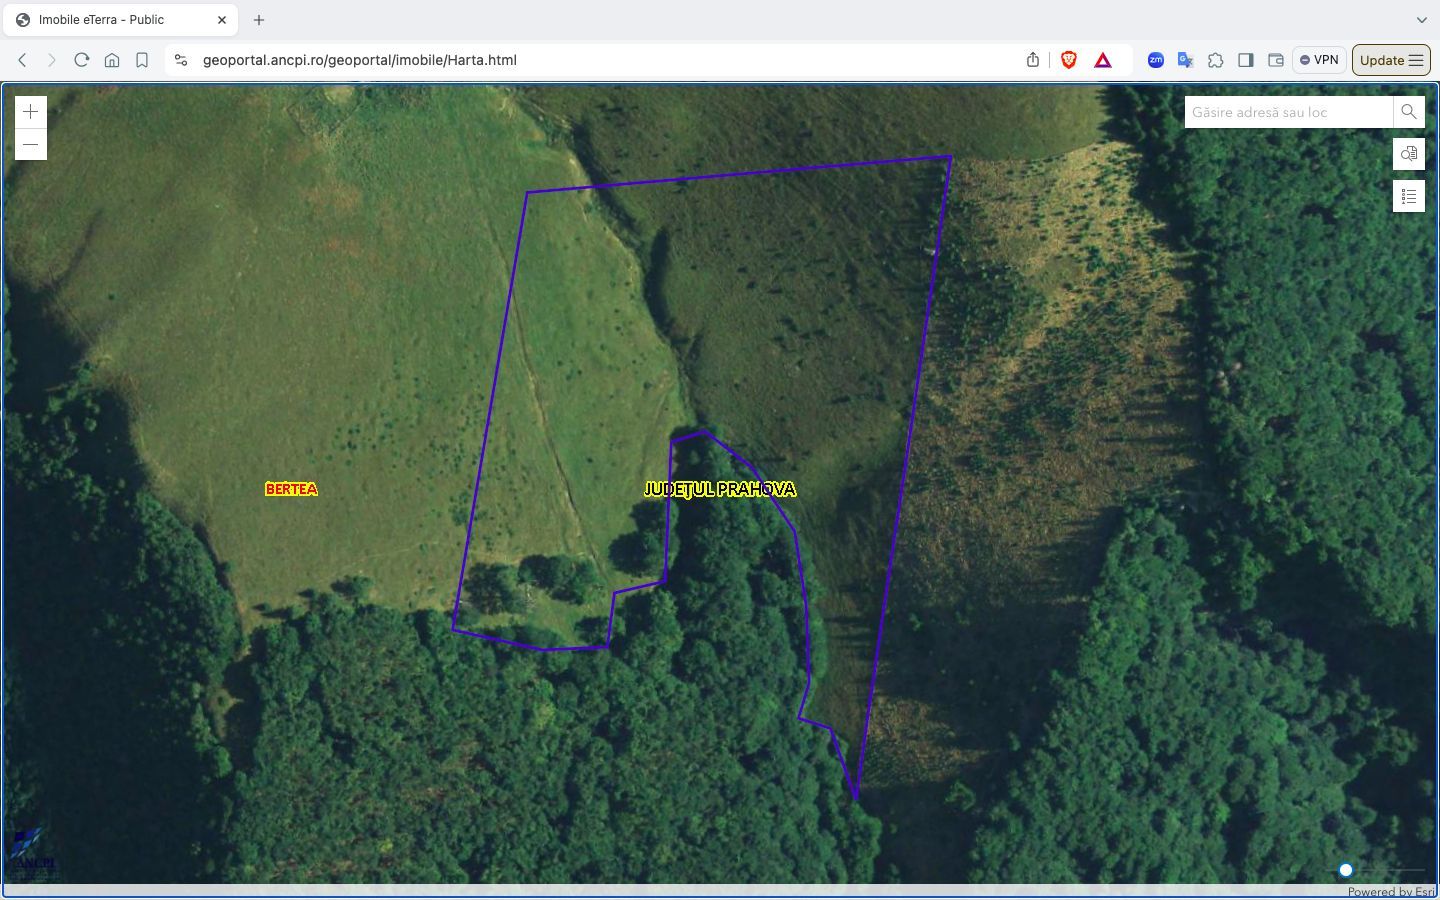The height and width of the screenshot is (900, 1440).
Task: Click the address search magnifier
Action: click(x=1408, y=112)
